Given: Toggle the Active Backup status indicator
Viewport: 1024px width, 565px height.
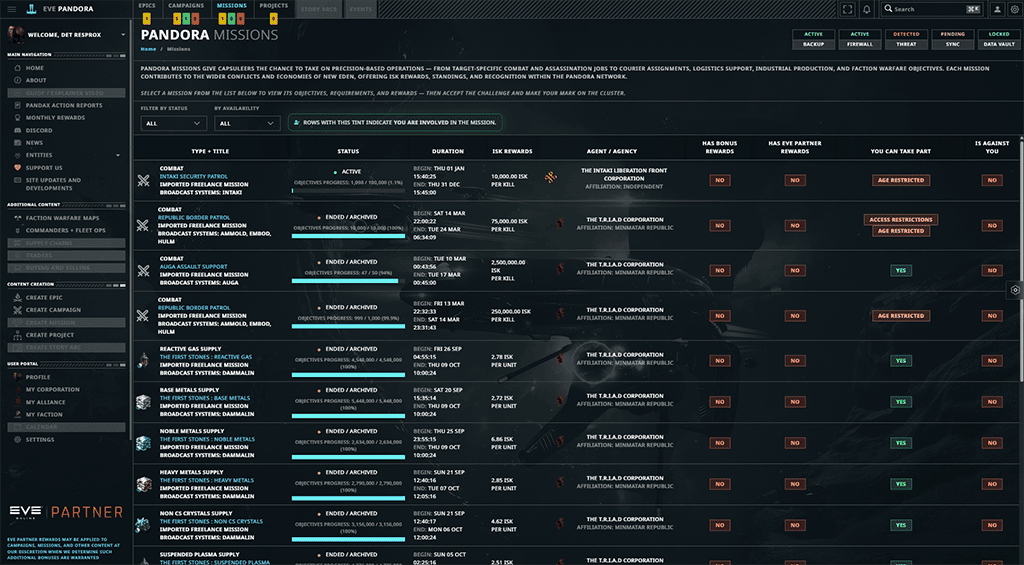Looking at the screenshot, I should pos(813,39).
